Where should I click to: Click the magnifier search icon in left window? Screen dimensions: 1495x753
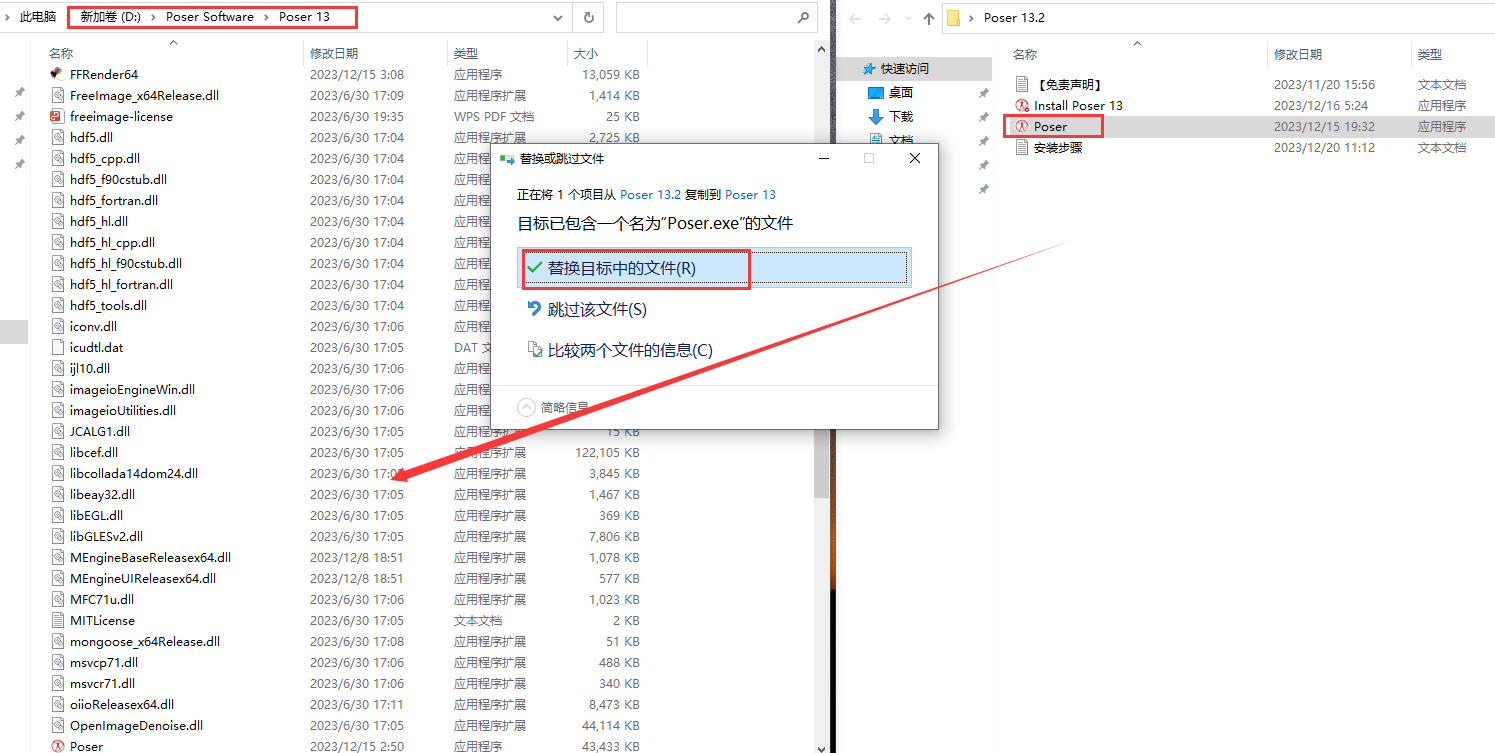(x=803, y=18)
